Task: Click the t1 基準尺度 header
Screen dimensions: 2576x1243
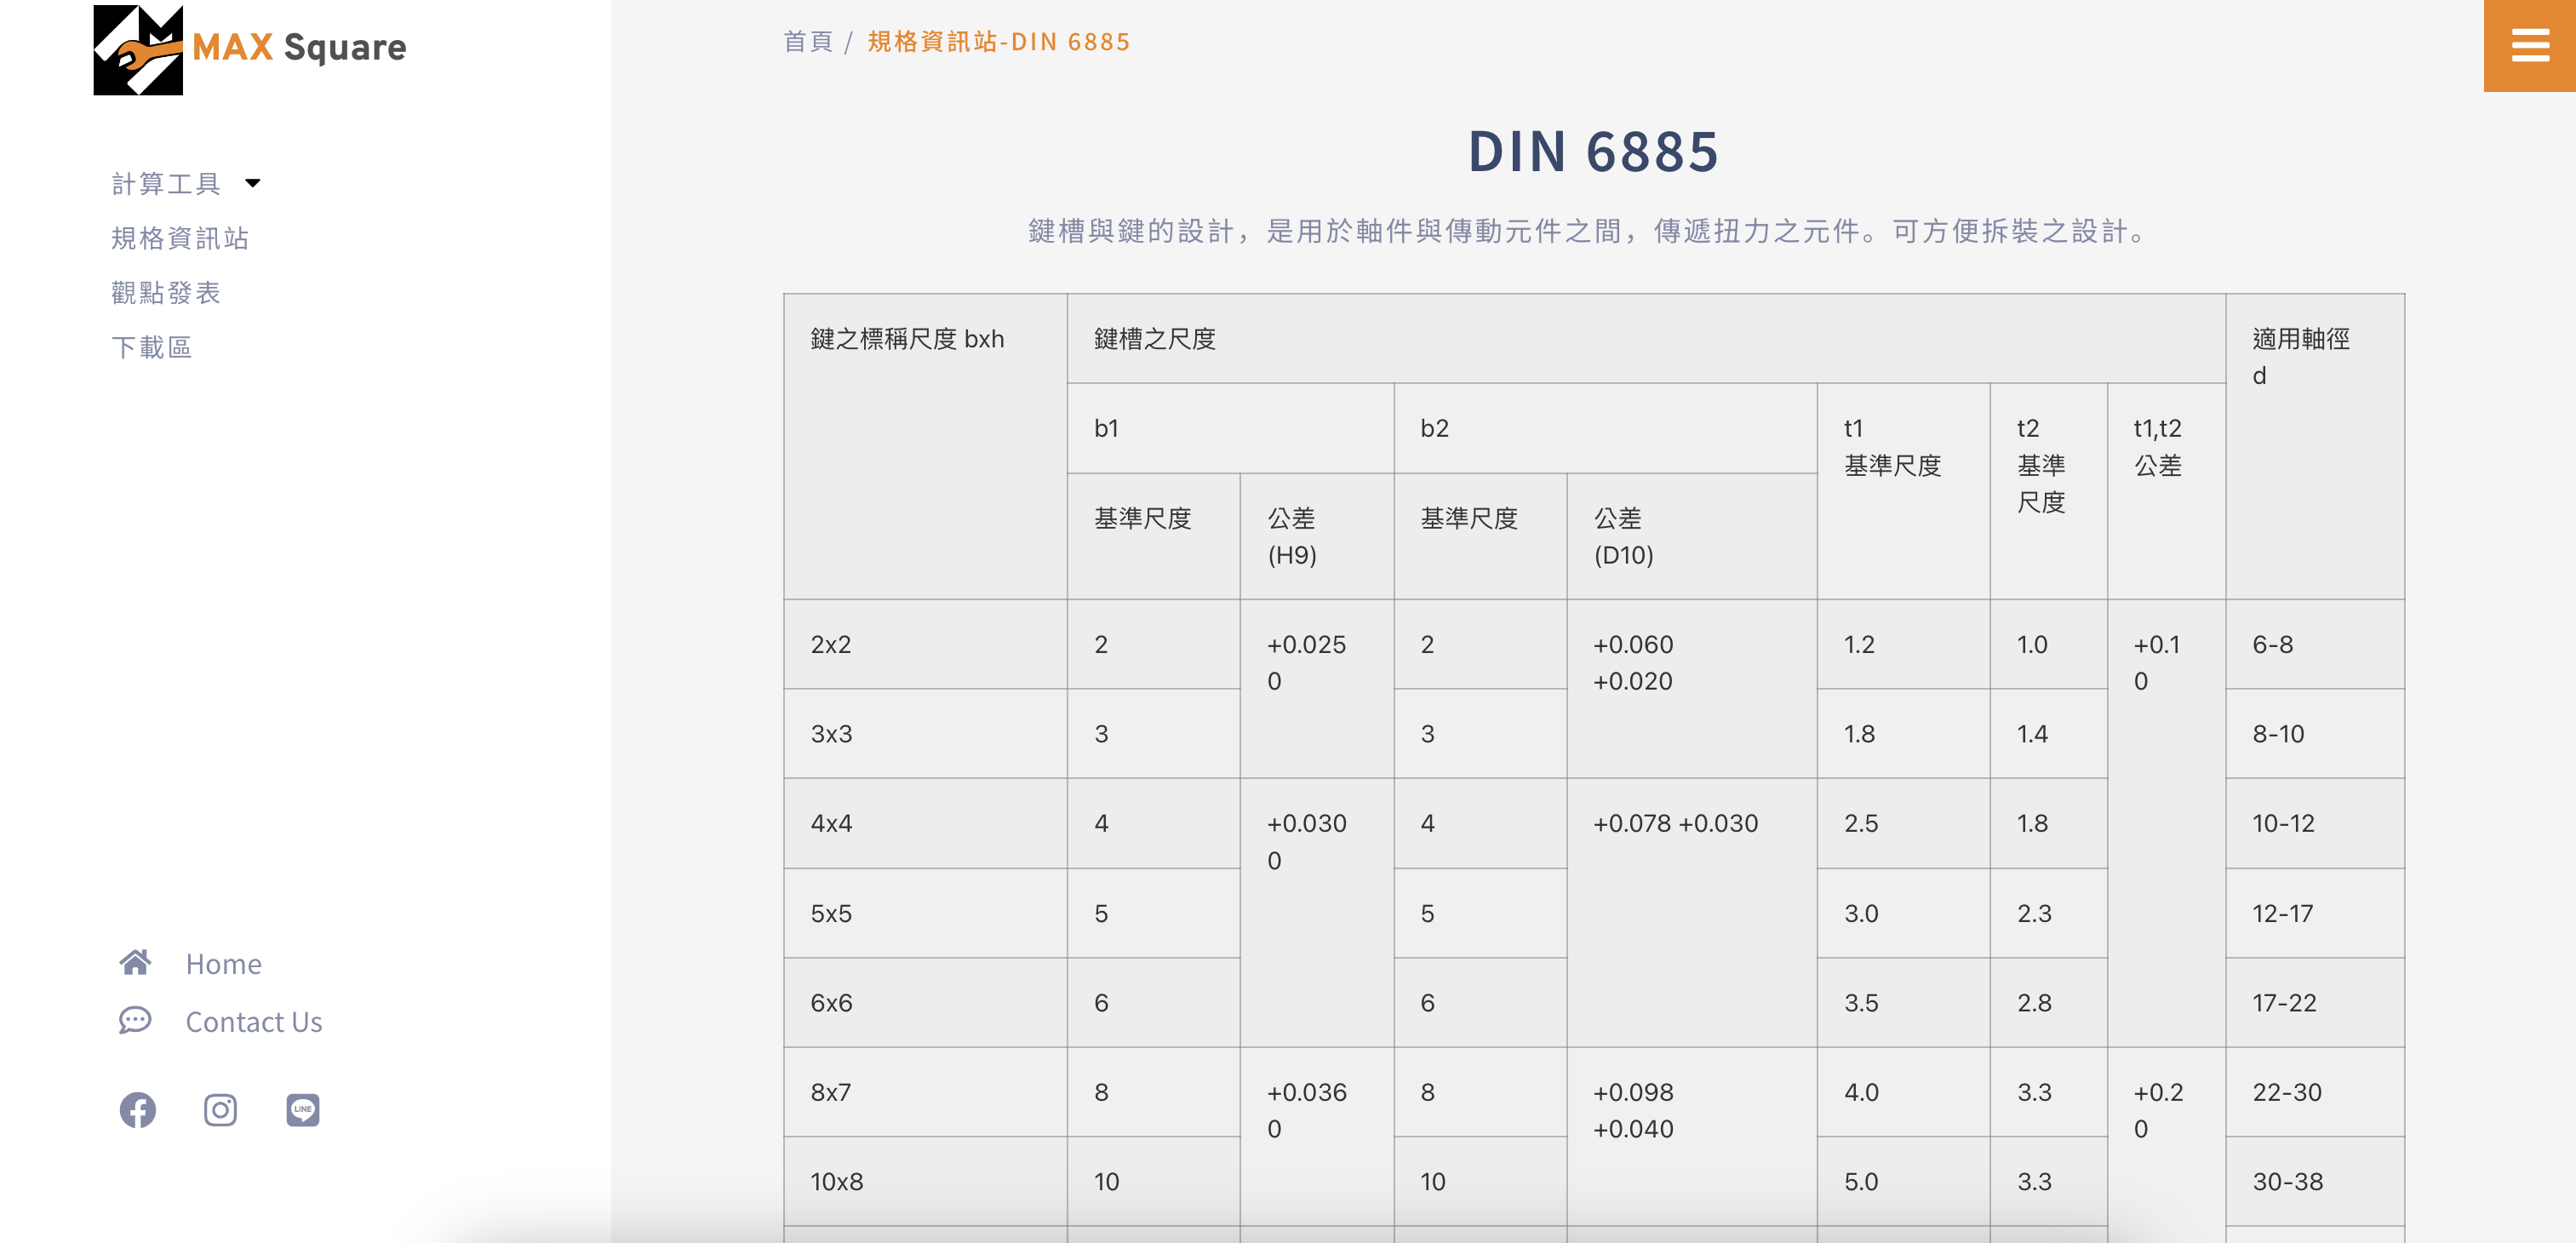Action: tap(1903, 491)
